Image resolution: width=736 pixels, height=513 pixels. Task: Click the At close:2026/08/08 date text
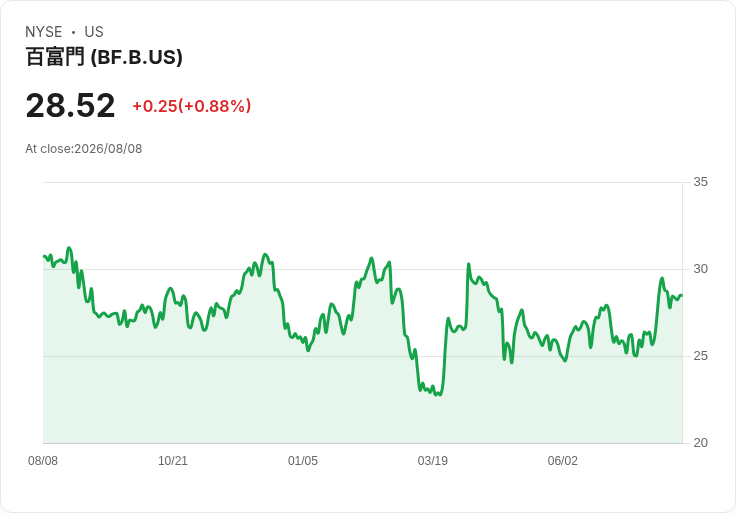(84, 149)
